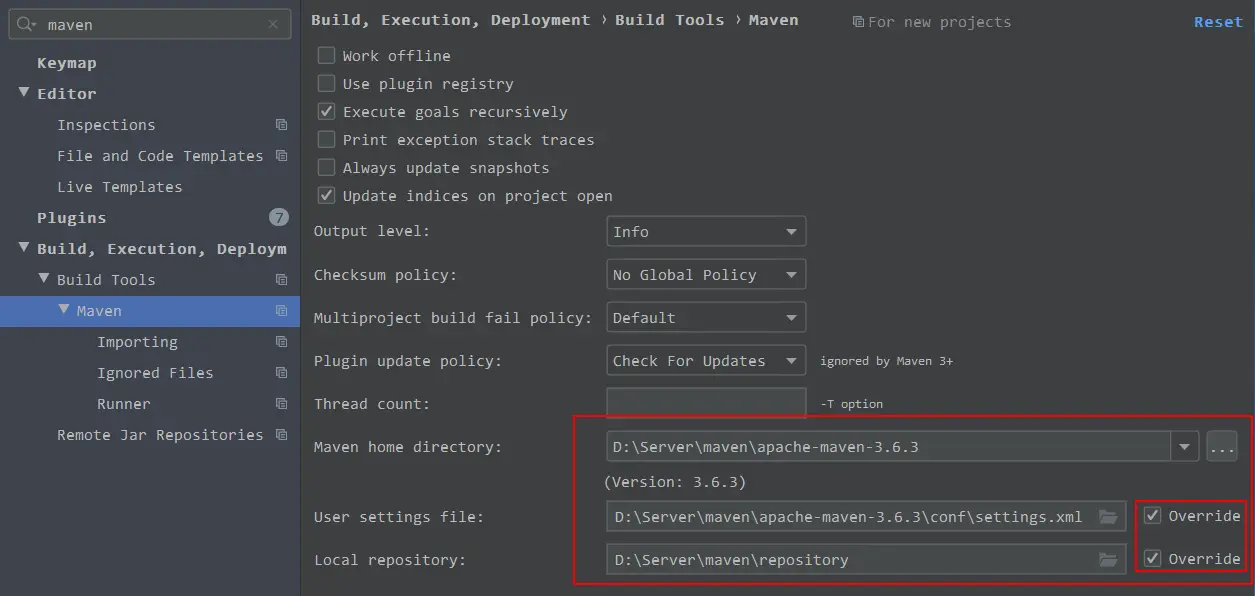1255x596 pixels.
Task: Open the Plugin update policy dropdown
Action: point(706,360)
